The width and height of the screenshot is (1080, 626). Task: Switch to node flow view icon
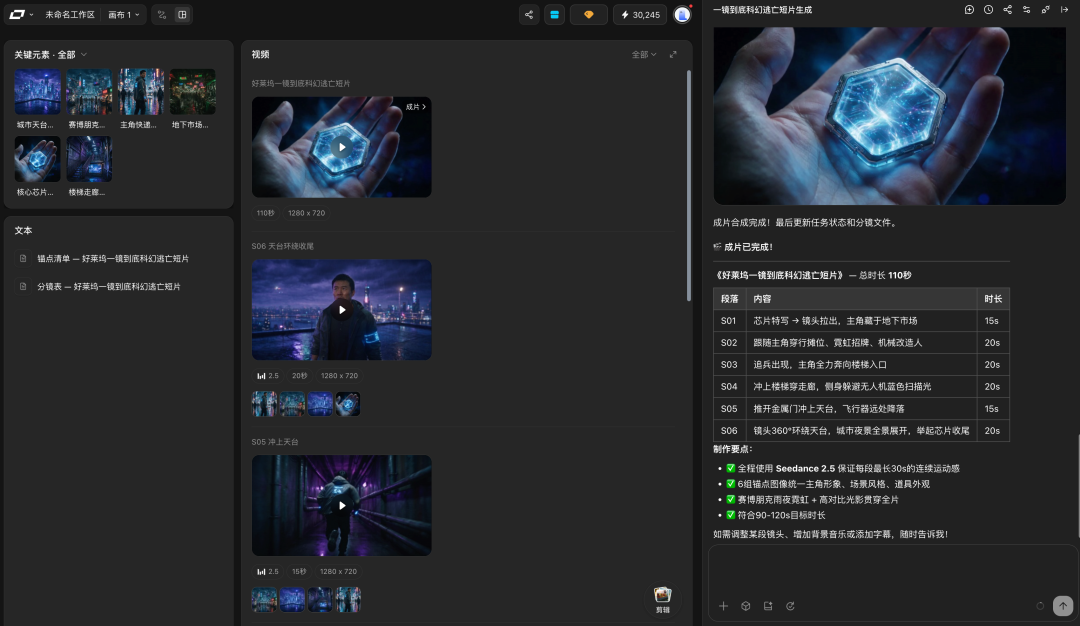162,14
